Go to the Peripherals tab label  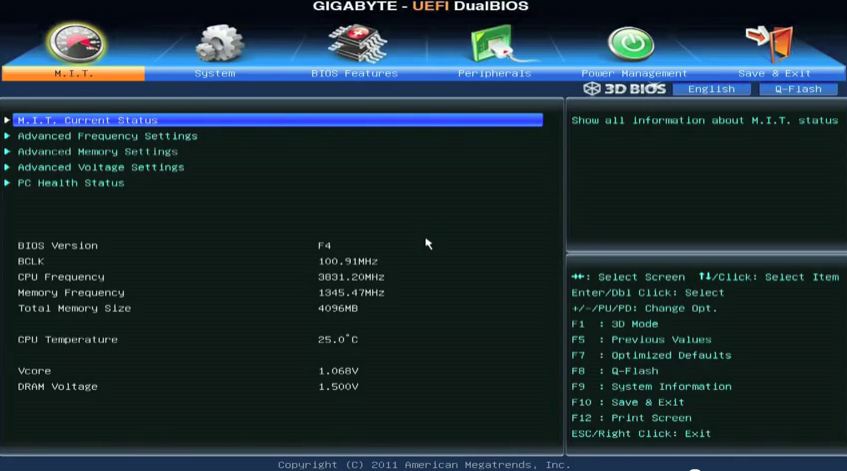click(x=493, y=73)
